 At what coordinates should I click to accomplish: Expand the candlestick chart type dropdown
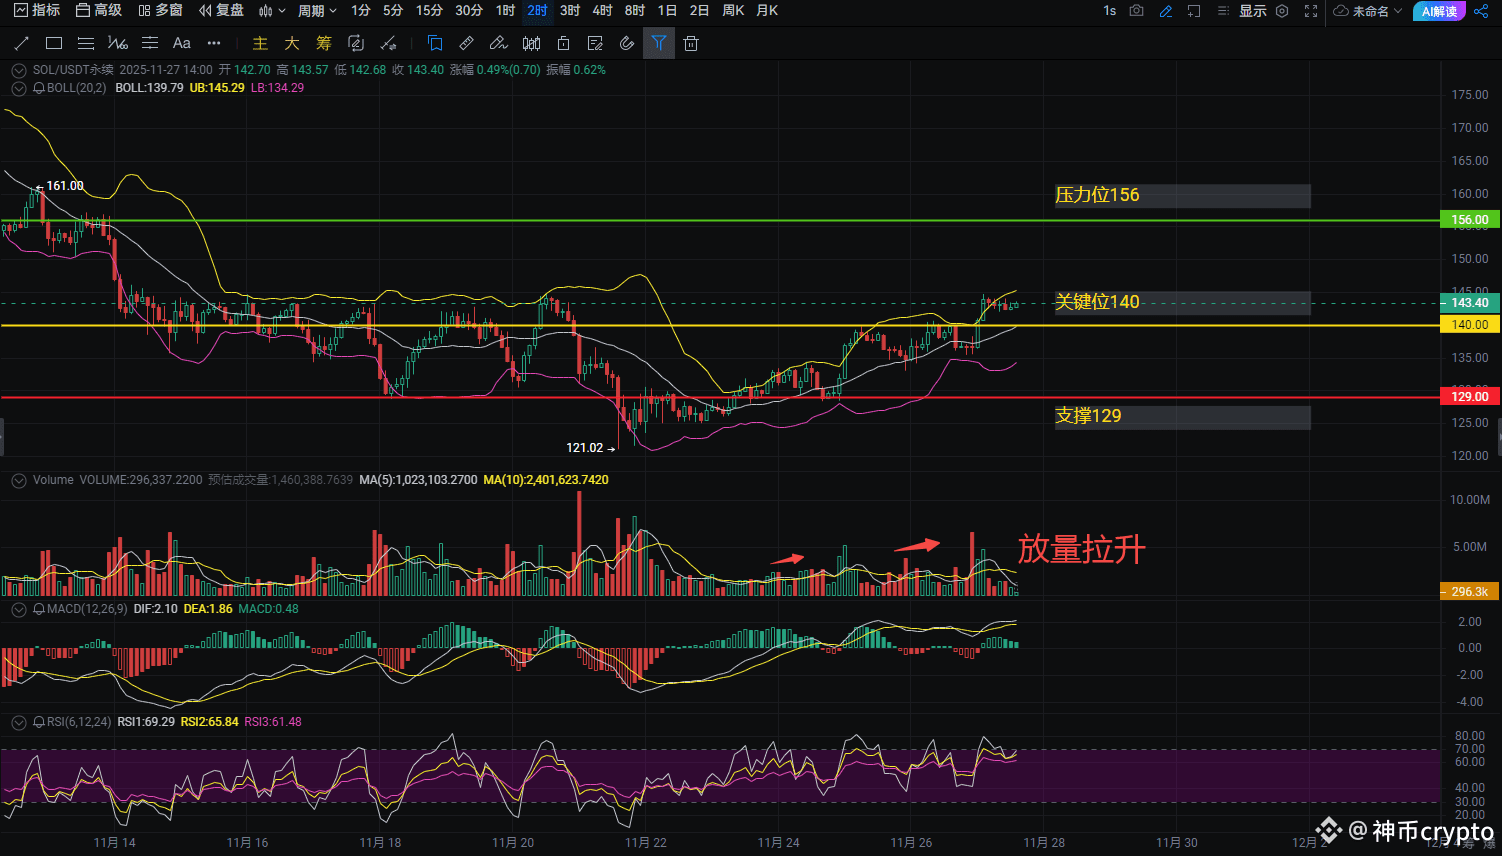tap(272, 11)
